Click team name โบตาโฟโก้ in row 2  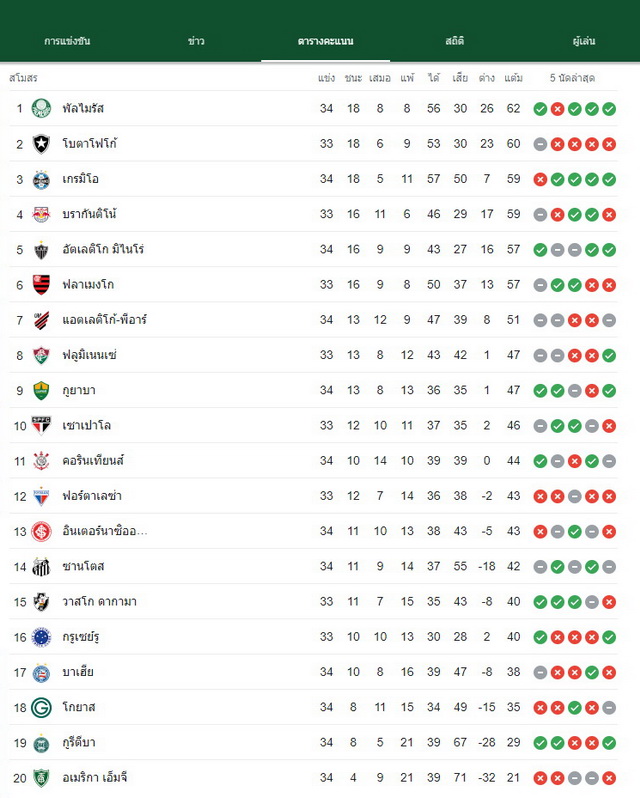coord(90,144)
